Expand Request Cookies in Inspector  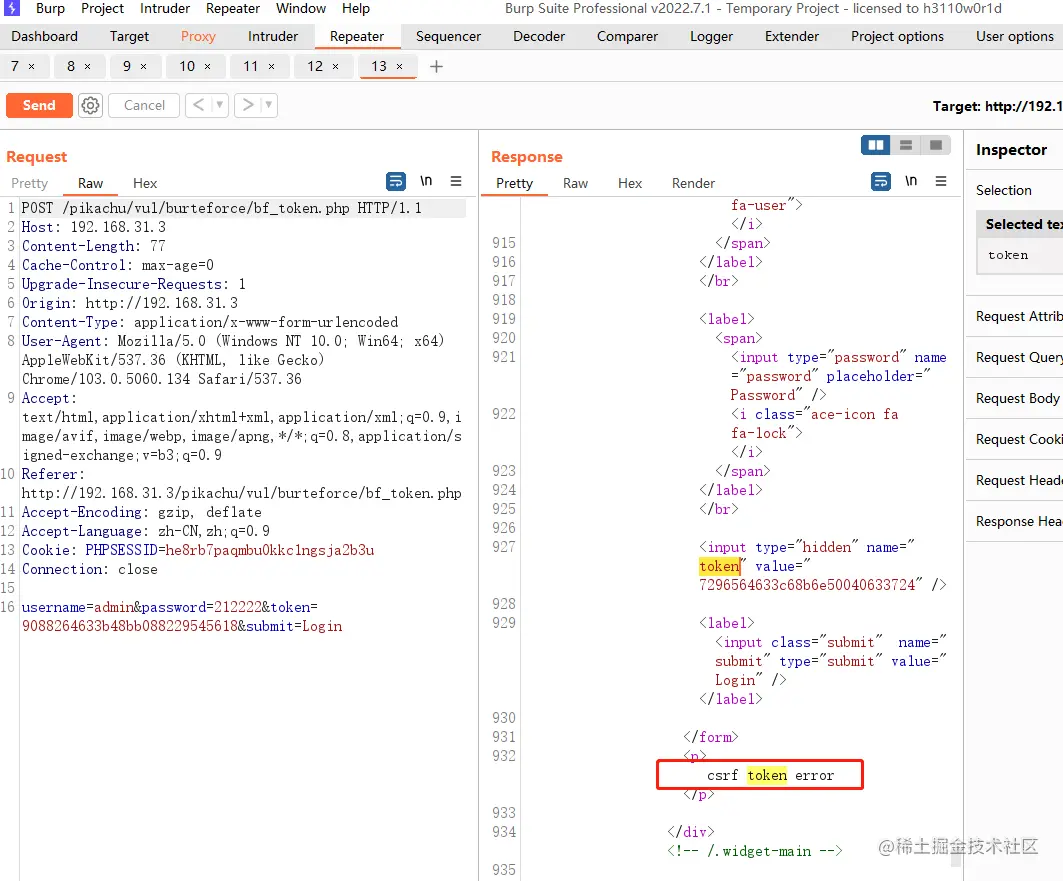(1016, 439)
